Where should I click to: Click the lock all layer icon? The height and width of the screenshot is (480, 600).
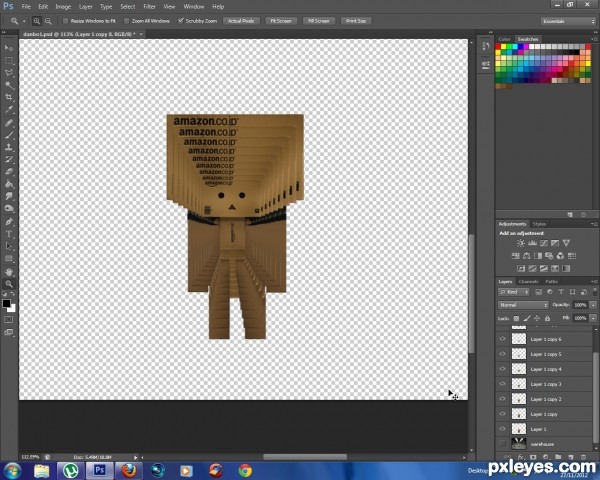(547, 318)
